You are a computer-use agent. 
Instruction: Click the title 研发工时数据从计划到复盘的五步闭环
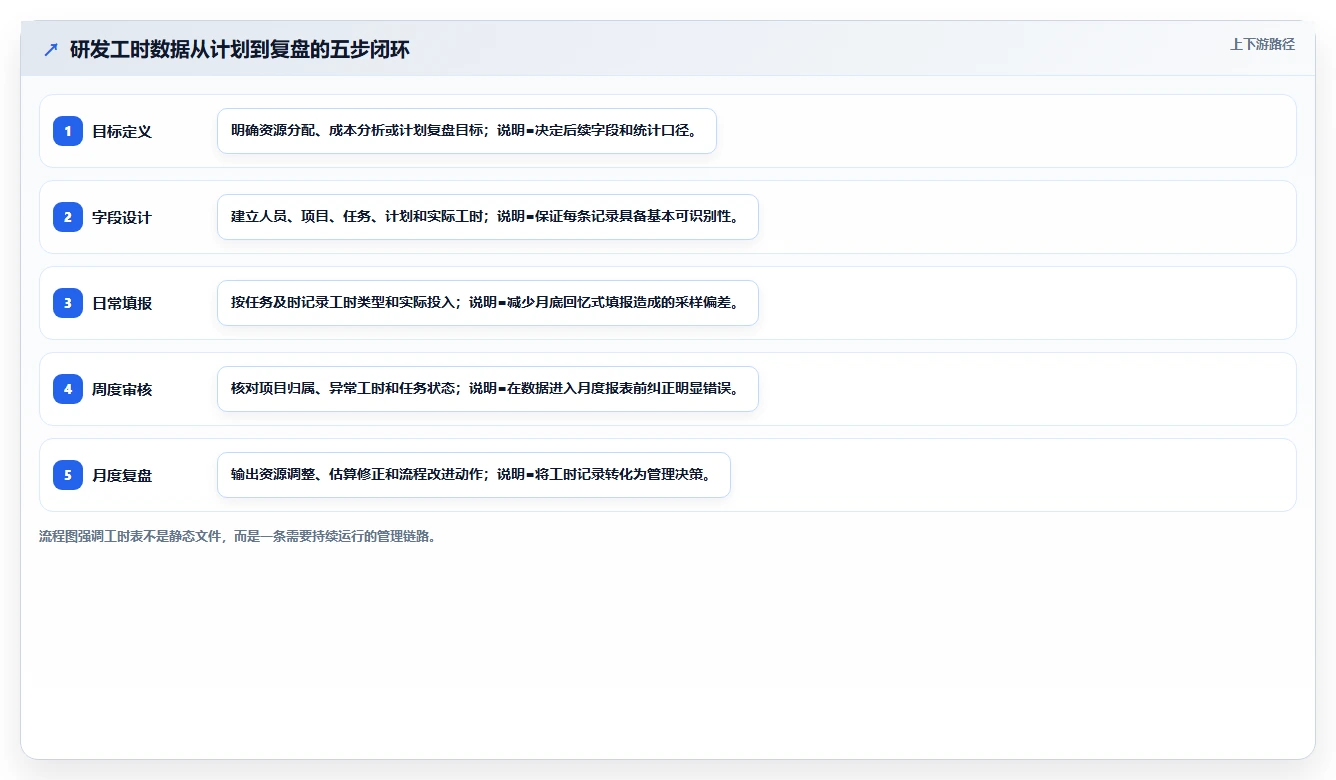click(240, 49)
